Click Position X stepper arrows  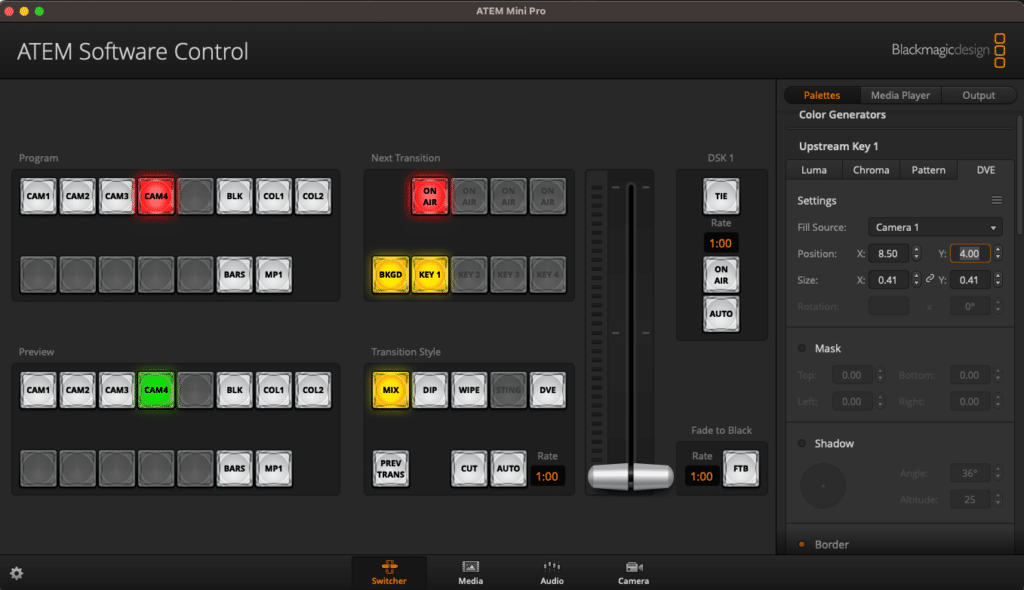click(x=916, y=253)
